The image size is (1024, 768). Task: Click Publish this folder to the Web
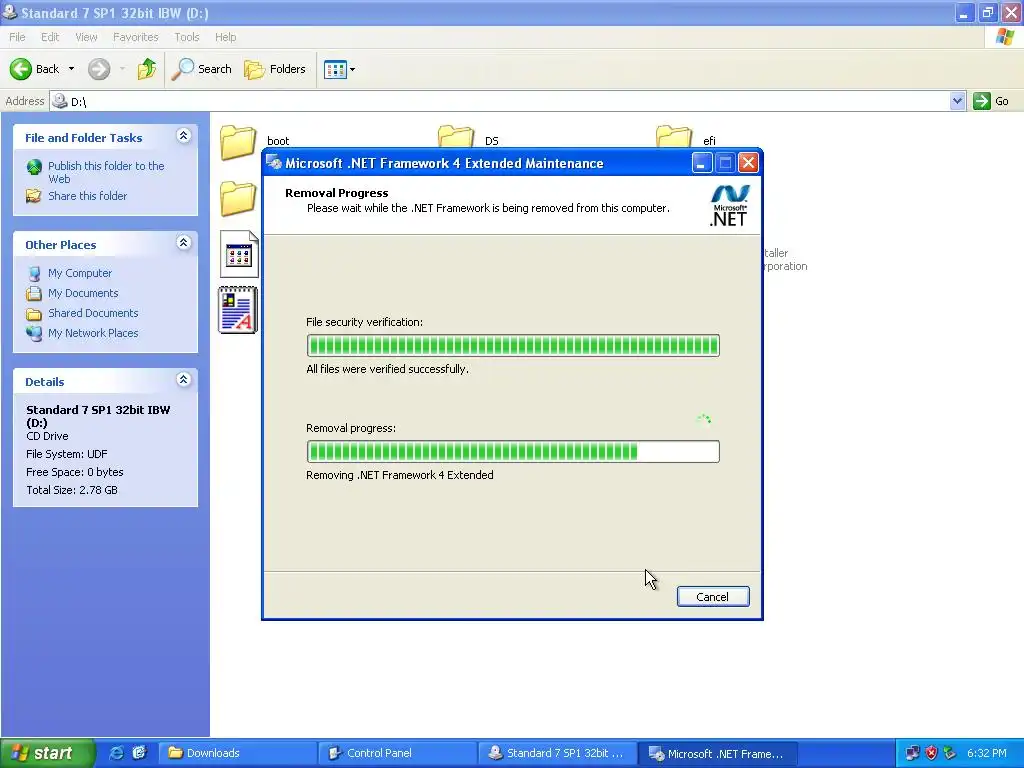coord(106,172)
